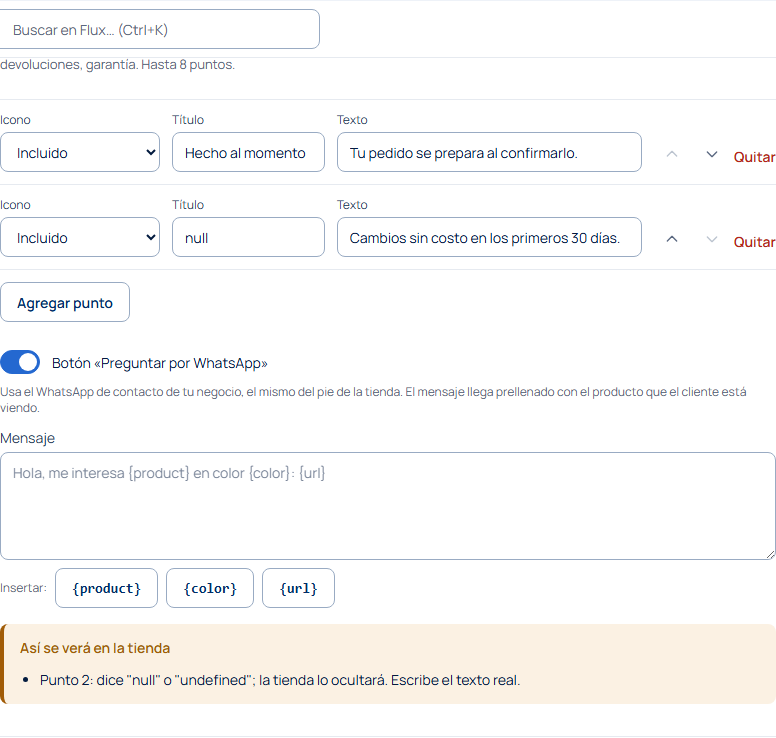Insert the {color} placeholder
The width and height of the screenshot is (776, 738).
(210, 588)
